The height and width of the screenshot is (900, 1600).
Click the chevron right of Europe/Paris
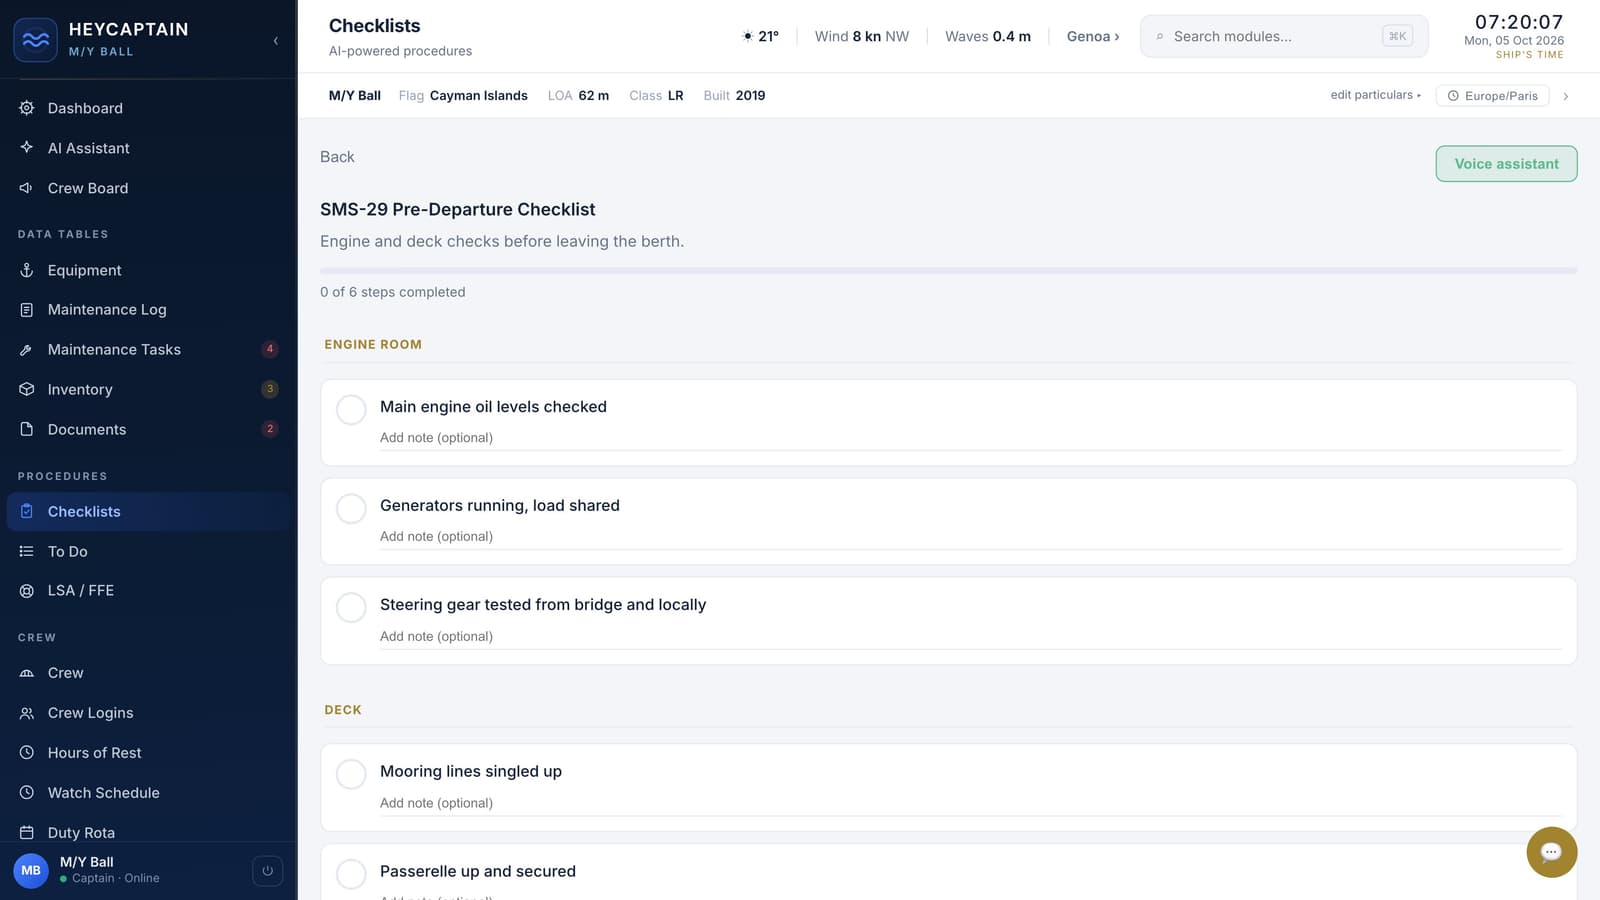click(x=1565, y=96)
